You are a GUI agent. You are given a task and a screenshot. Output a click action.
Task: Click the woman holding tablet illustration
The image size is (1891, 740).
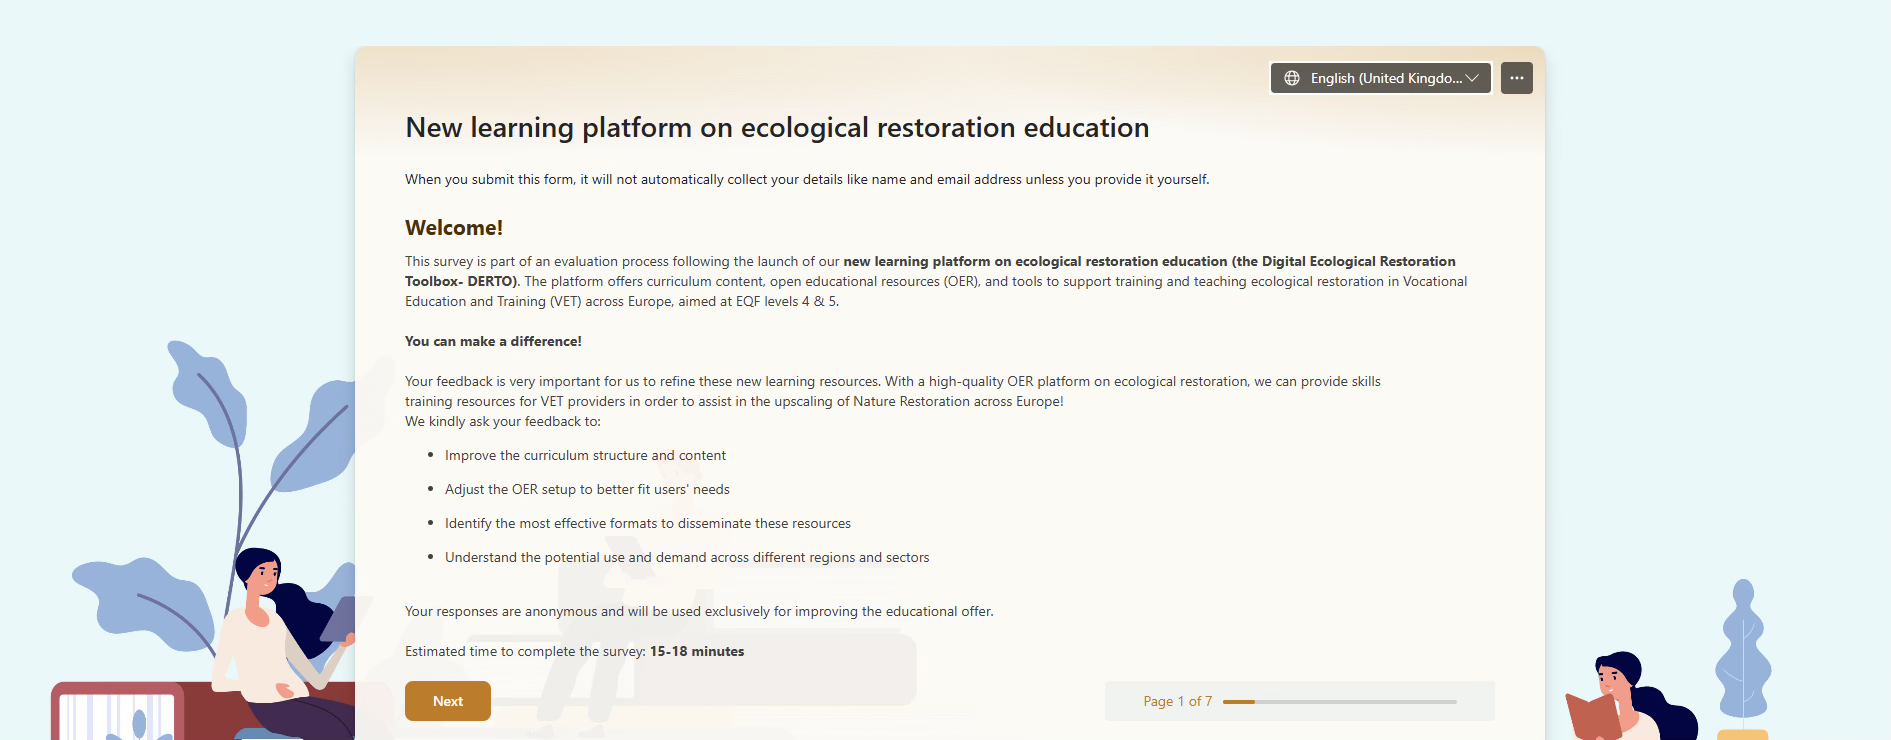click(275, 640)
